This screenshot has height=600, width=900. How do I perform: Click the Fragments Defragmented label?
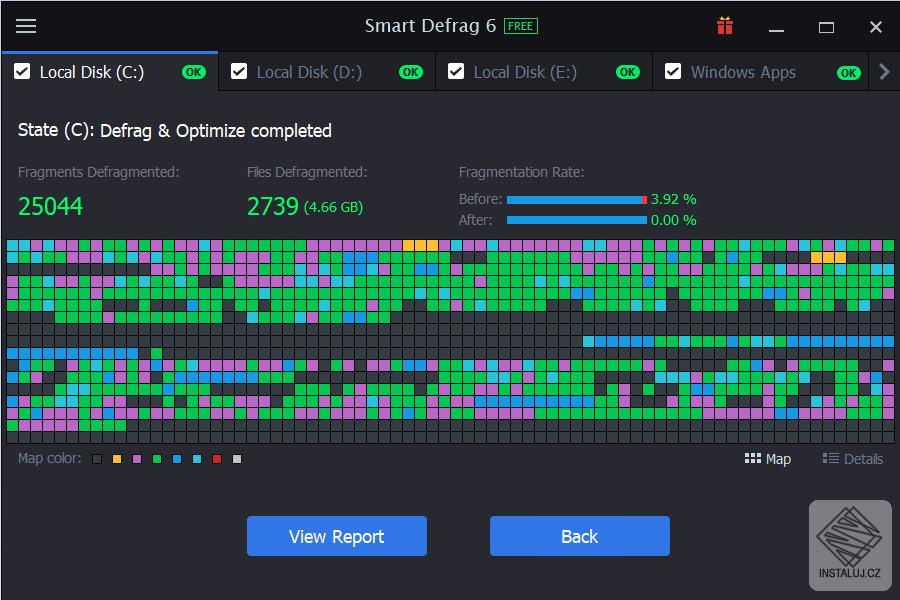click(x=99, y=172)
